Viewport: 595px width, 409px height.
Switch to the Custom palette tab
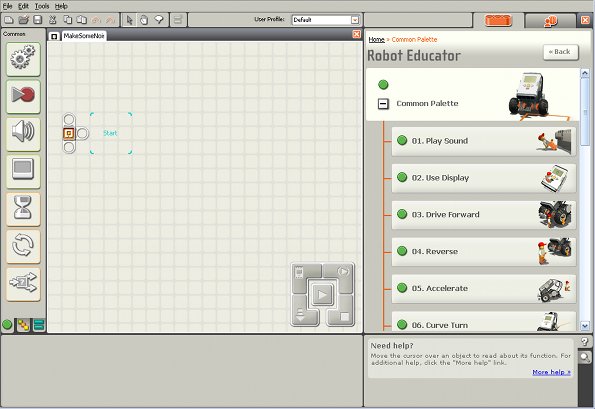click(38, 325)
